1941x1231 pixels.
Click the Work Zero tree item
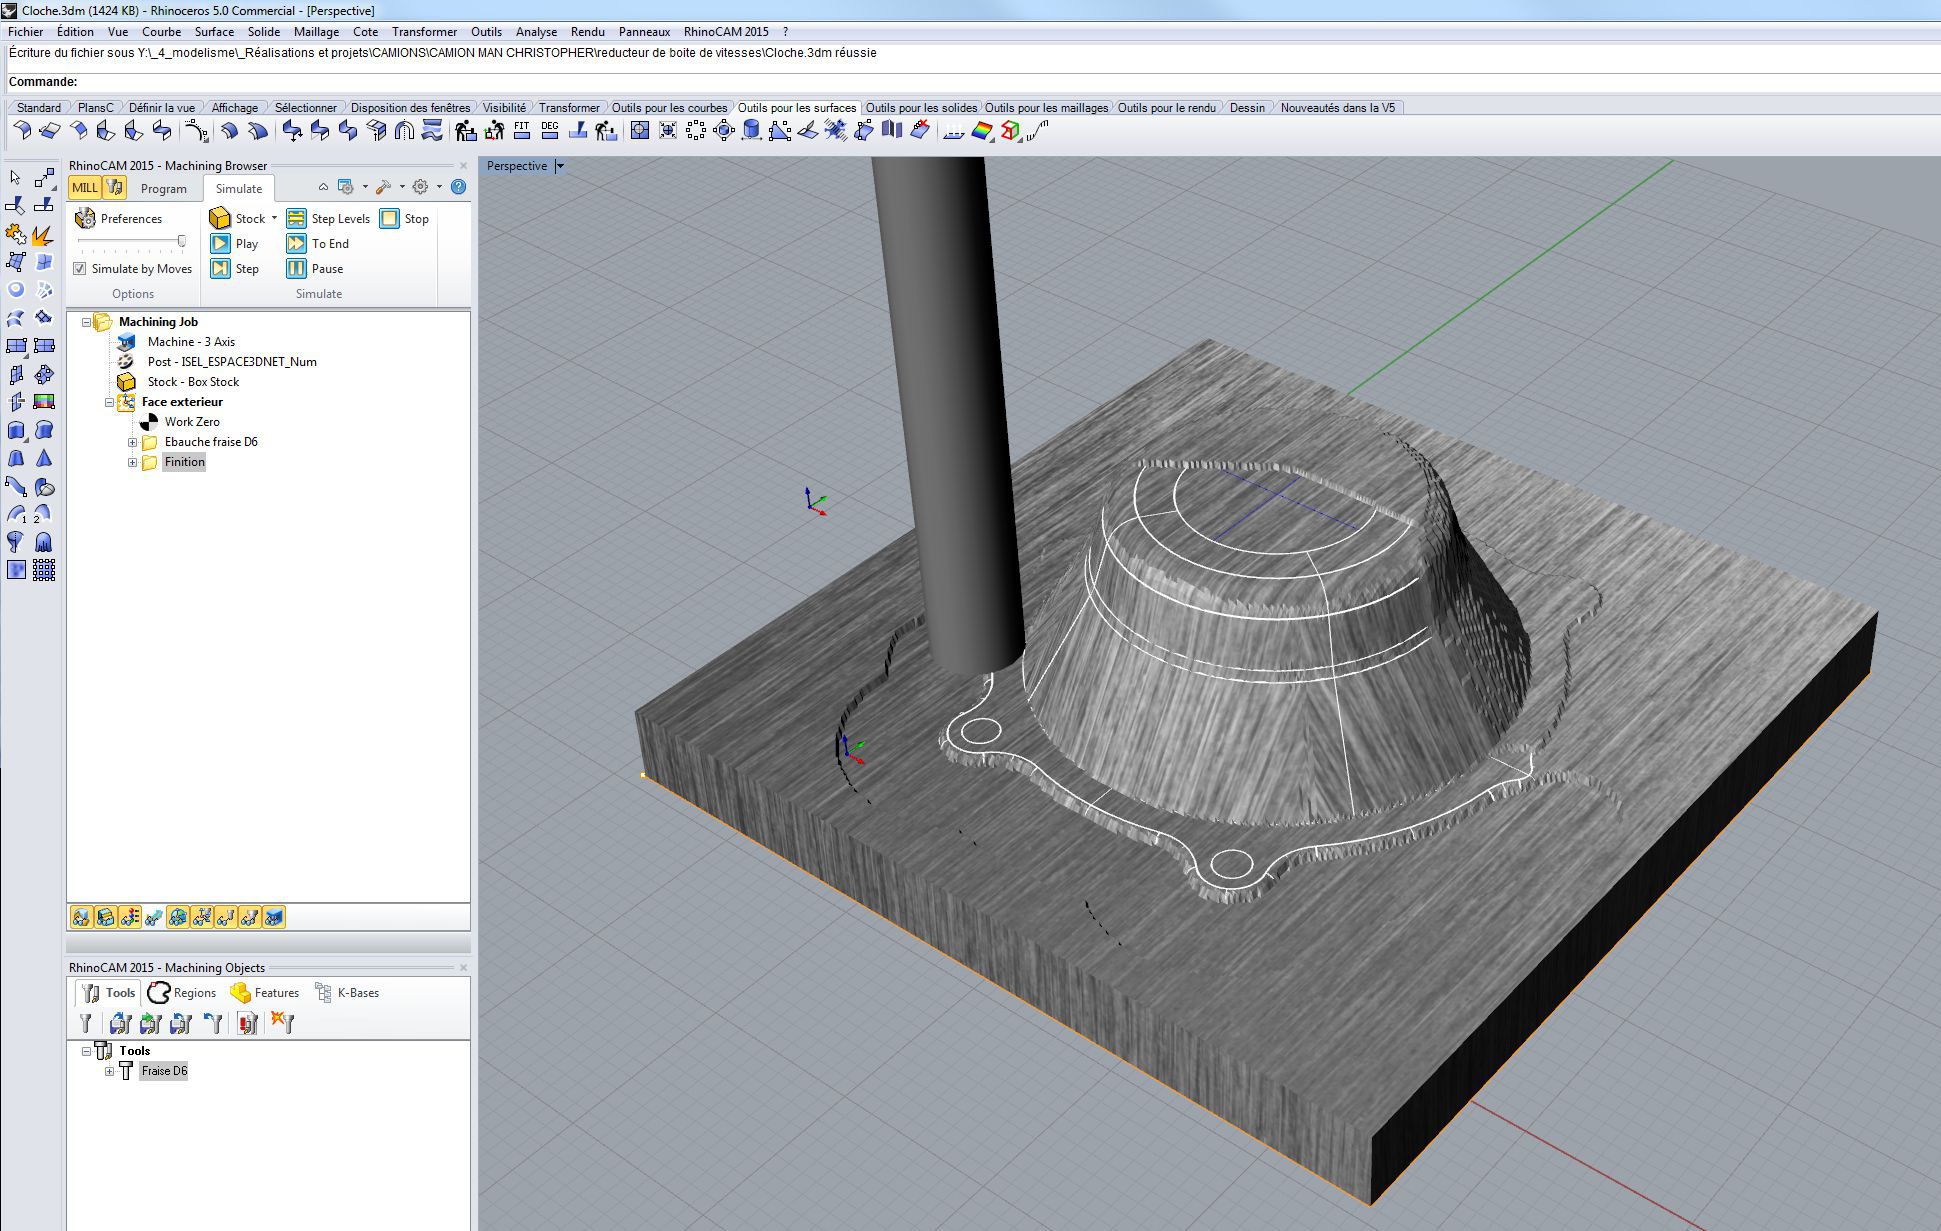(191, 422)
